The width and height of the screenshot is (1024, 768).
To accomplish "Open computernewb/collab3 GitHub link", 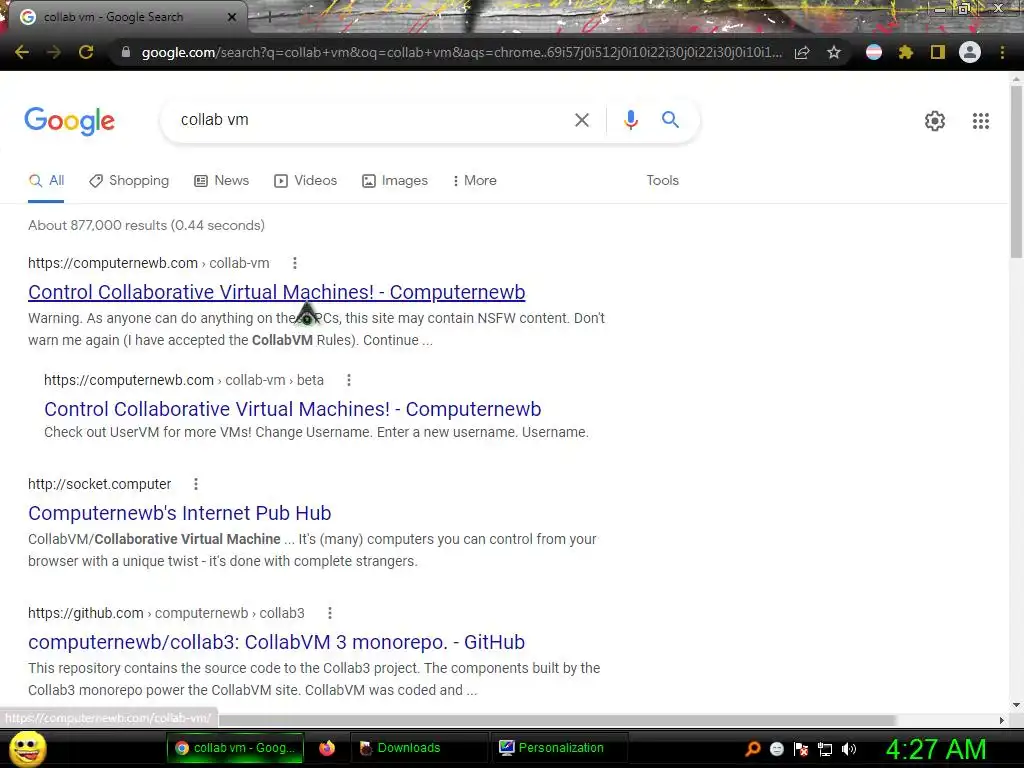I will click(276, 642).
